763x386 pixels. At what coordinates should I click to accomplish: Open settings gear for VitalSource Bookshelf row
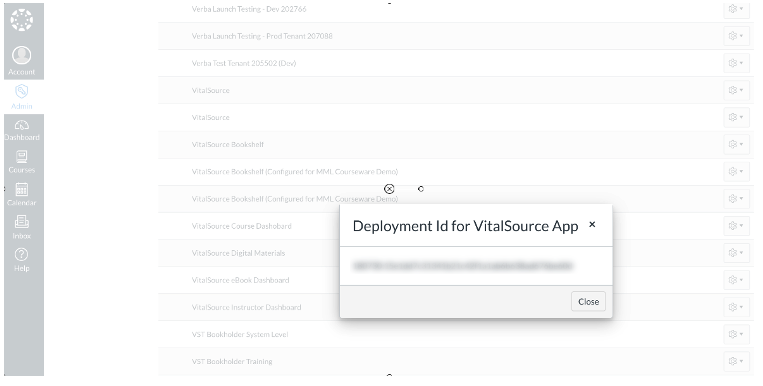click(736, 144)
